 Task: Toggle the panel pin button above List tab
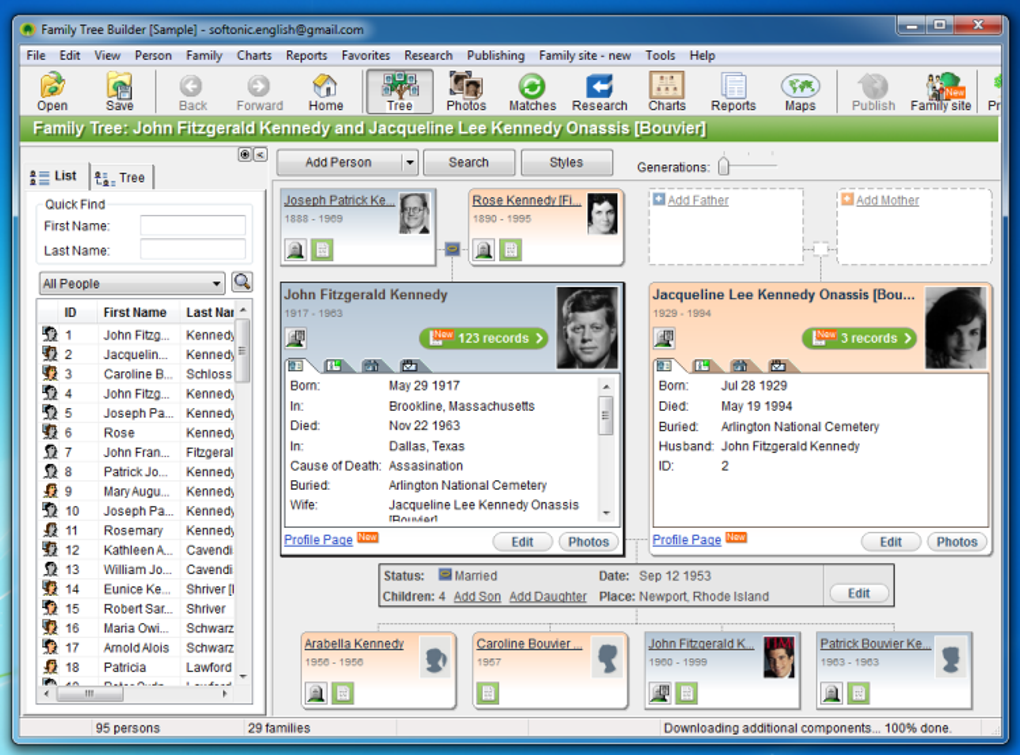coord(245,154)
